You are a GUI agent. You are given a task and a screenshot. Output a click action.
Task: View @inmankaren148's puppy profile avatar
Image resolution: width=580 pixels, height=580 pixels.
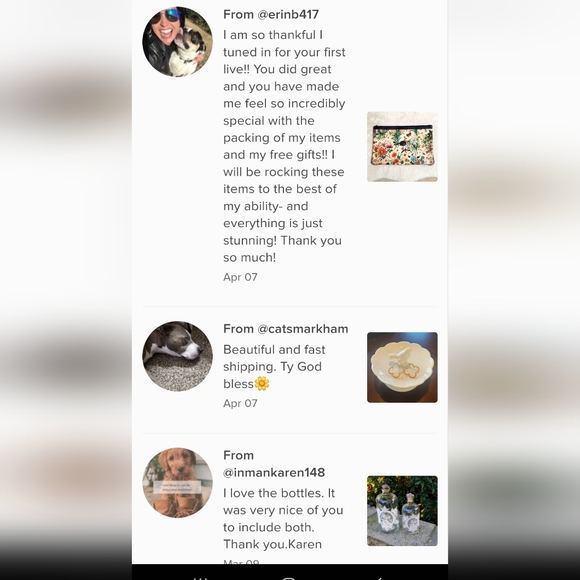[x=178, y=483]
